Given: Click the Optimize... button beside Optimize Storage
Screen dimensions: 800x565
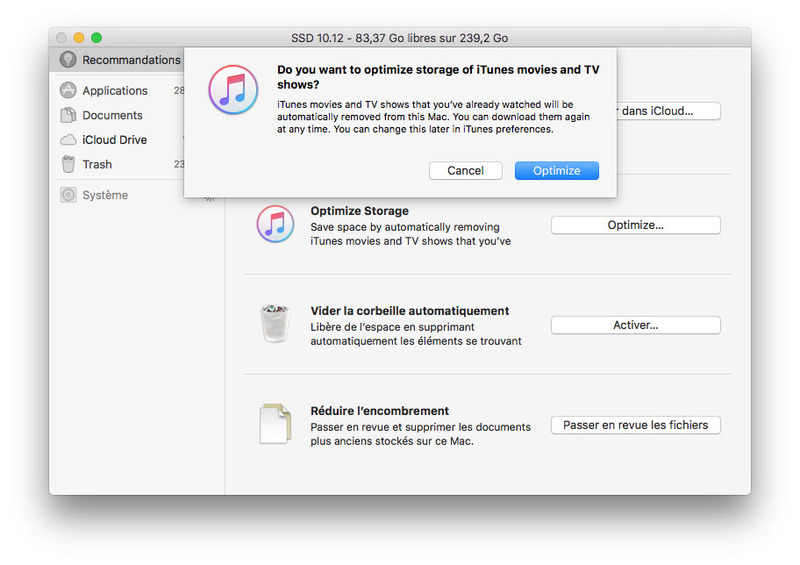Looking at the screenshot, I should coord(636,225).
